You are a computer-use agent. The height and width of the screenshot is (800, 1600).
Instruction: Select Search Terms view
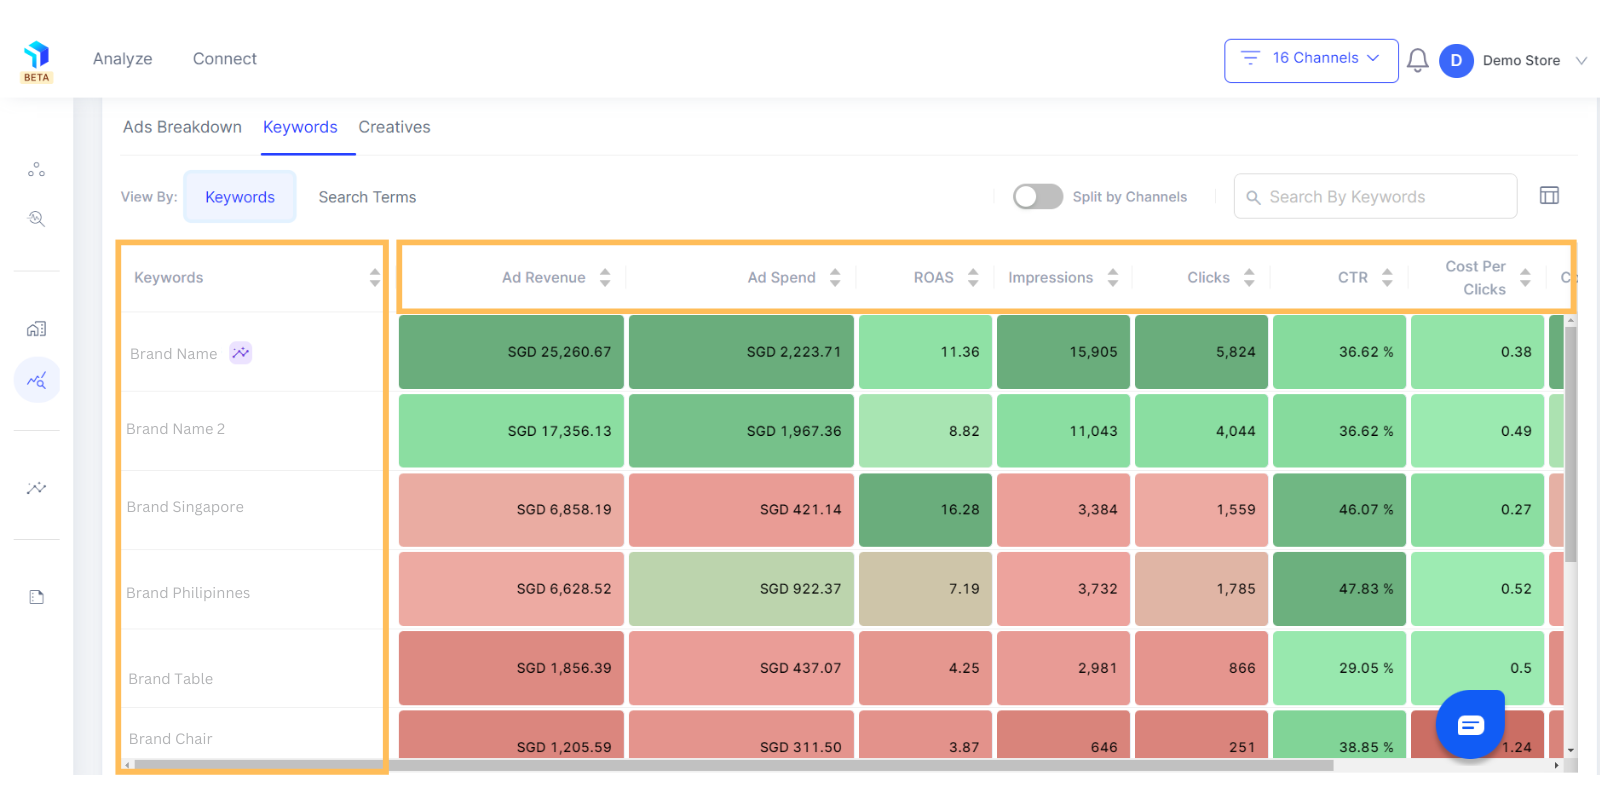(x=367, y=197)
